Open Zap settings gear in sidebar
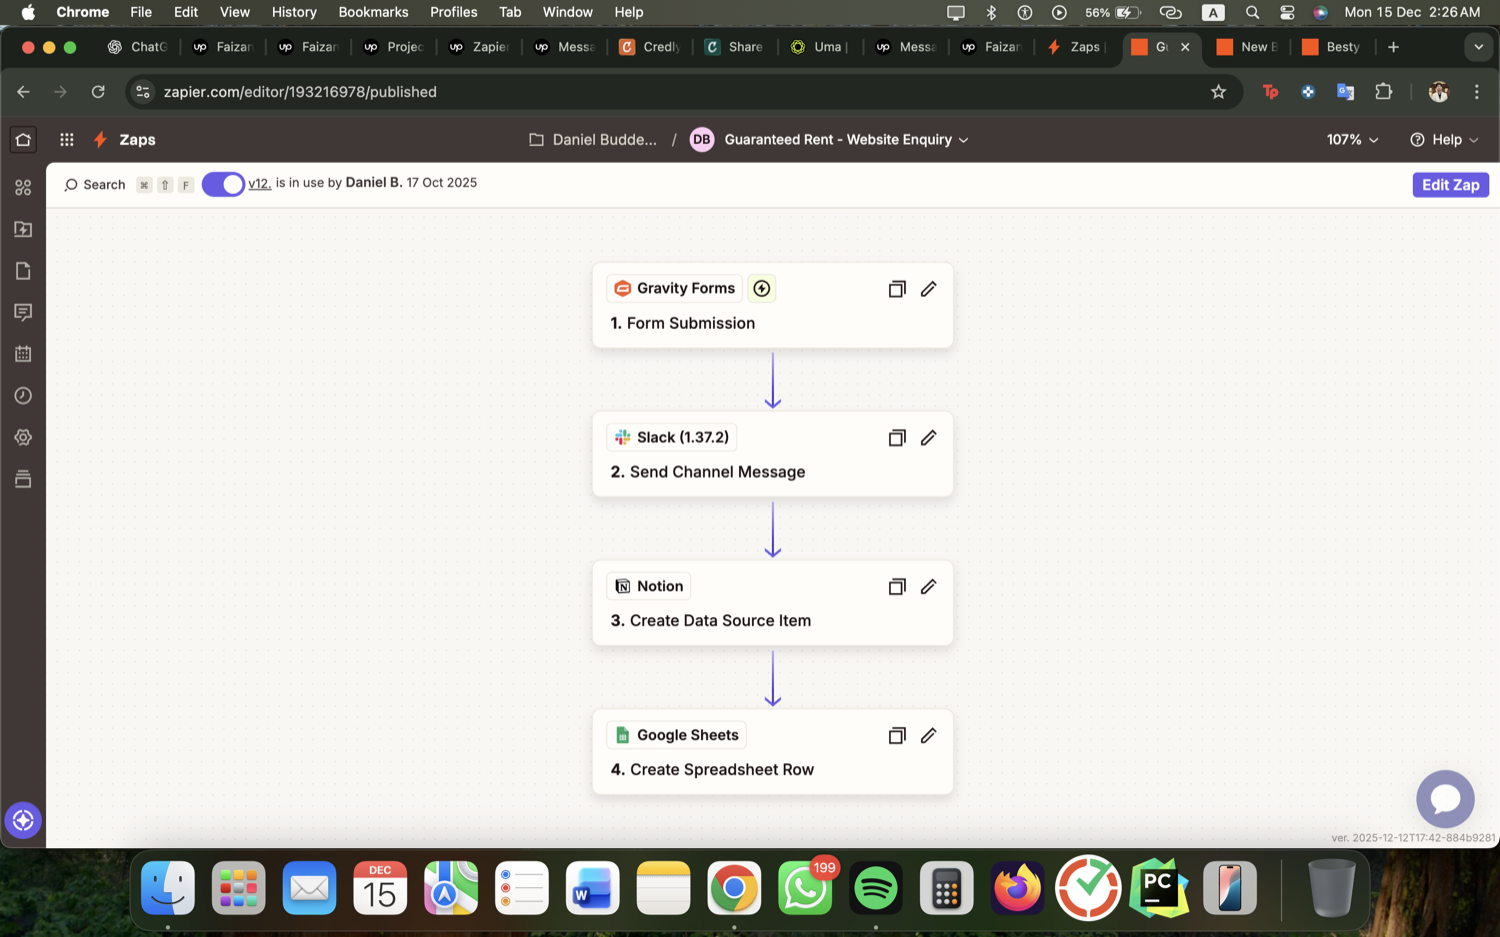The width and height of the screenshot is (1500, 937). [x=23, y=437]
